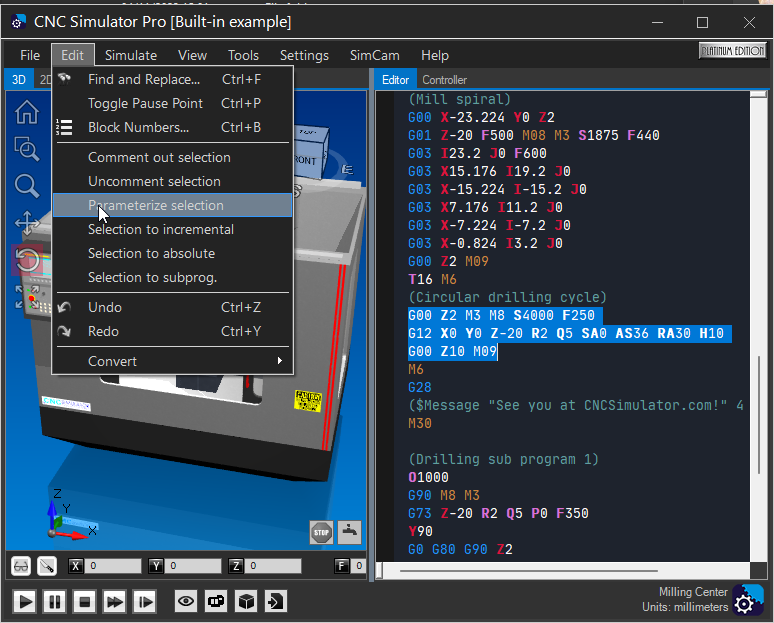Open Block Numbers dialog entry
774x623 pixels.
click(x=172, y=127)
